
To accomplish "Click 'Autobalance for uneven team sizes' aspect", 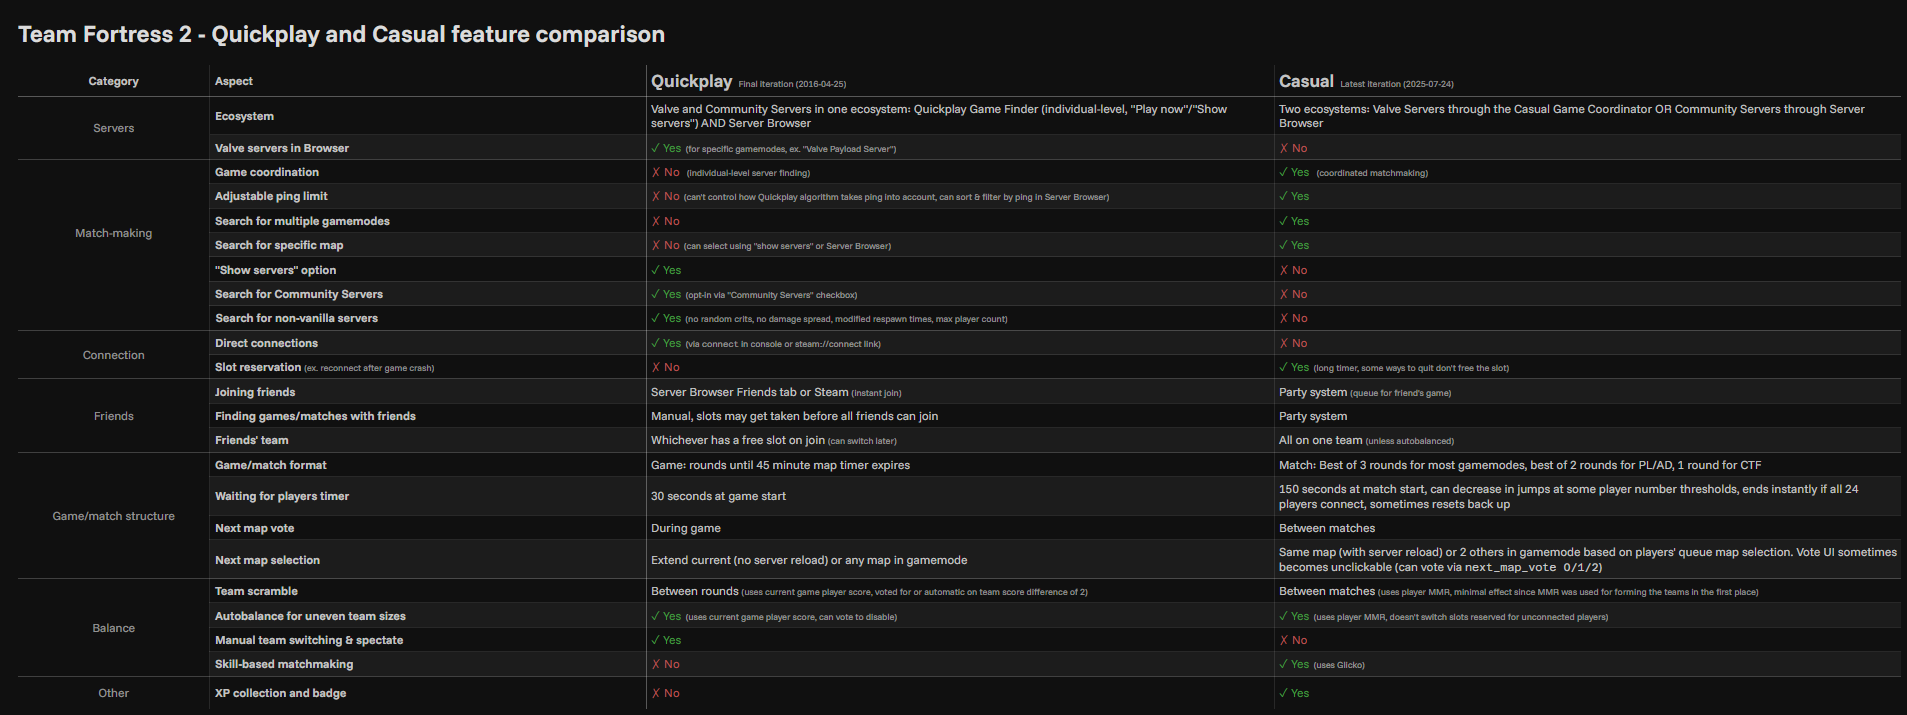I will [310, 616].
